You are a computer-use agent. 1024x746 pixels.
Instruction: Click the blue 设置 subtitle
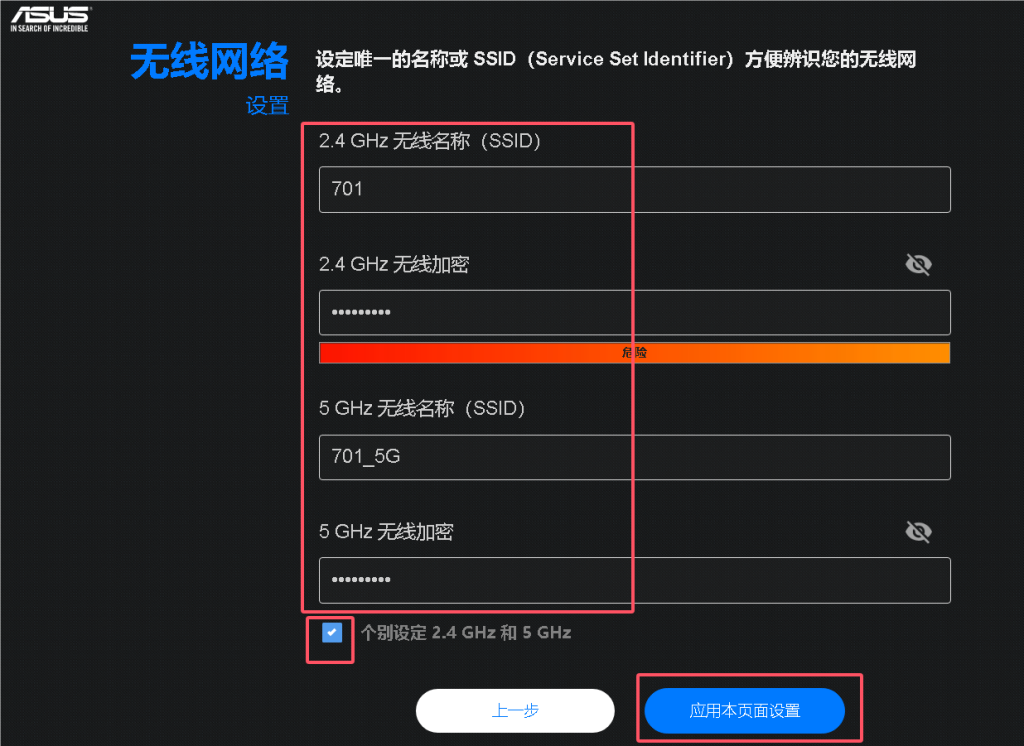(x=267, y=105)
